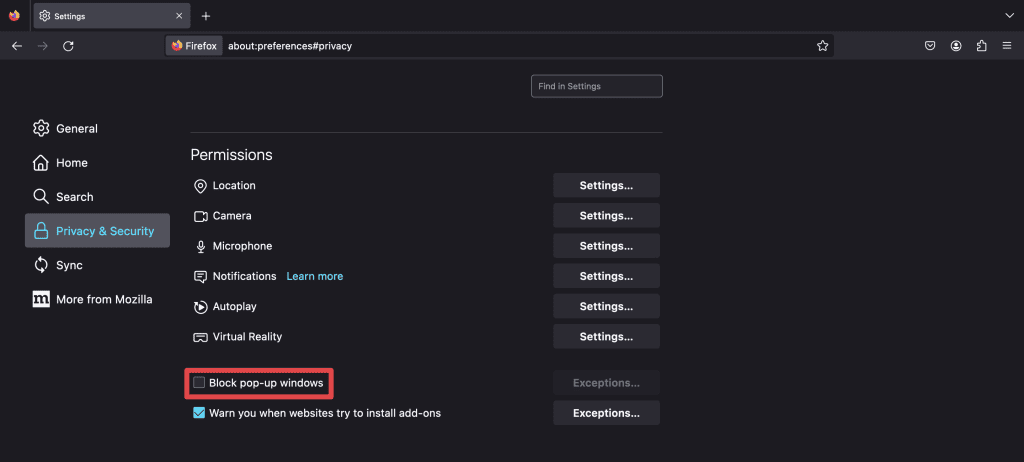1024x462 pixels.
Task: Close the Settings tab
Action: click(x=179, y=16)
